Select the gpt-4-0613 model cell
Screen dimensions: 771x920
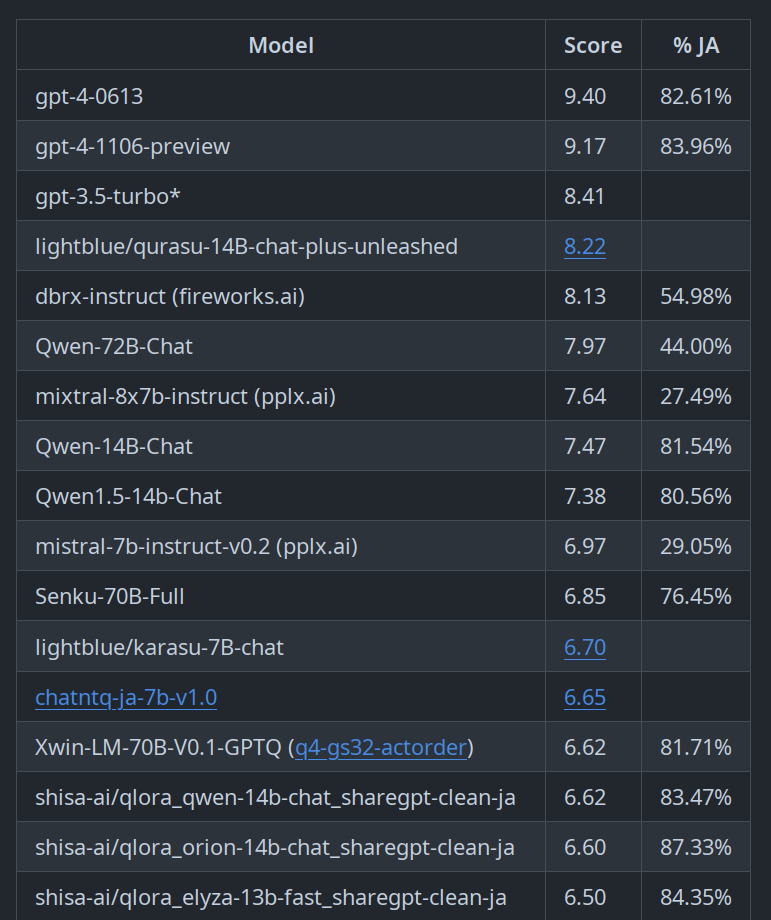(x=89, y=96)
